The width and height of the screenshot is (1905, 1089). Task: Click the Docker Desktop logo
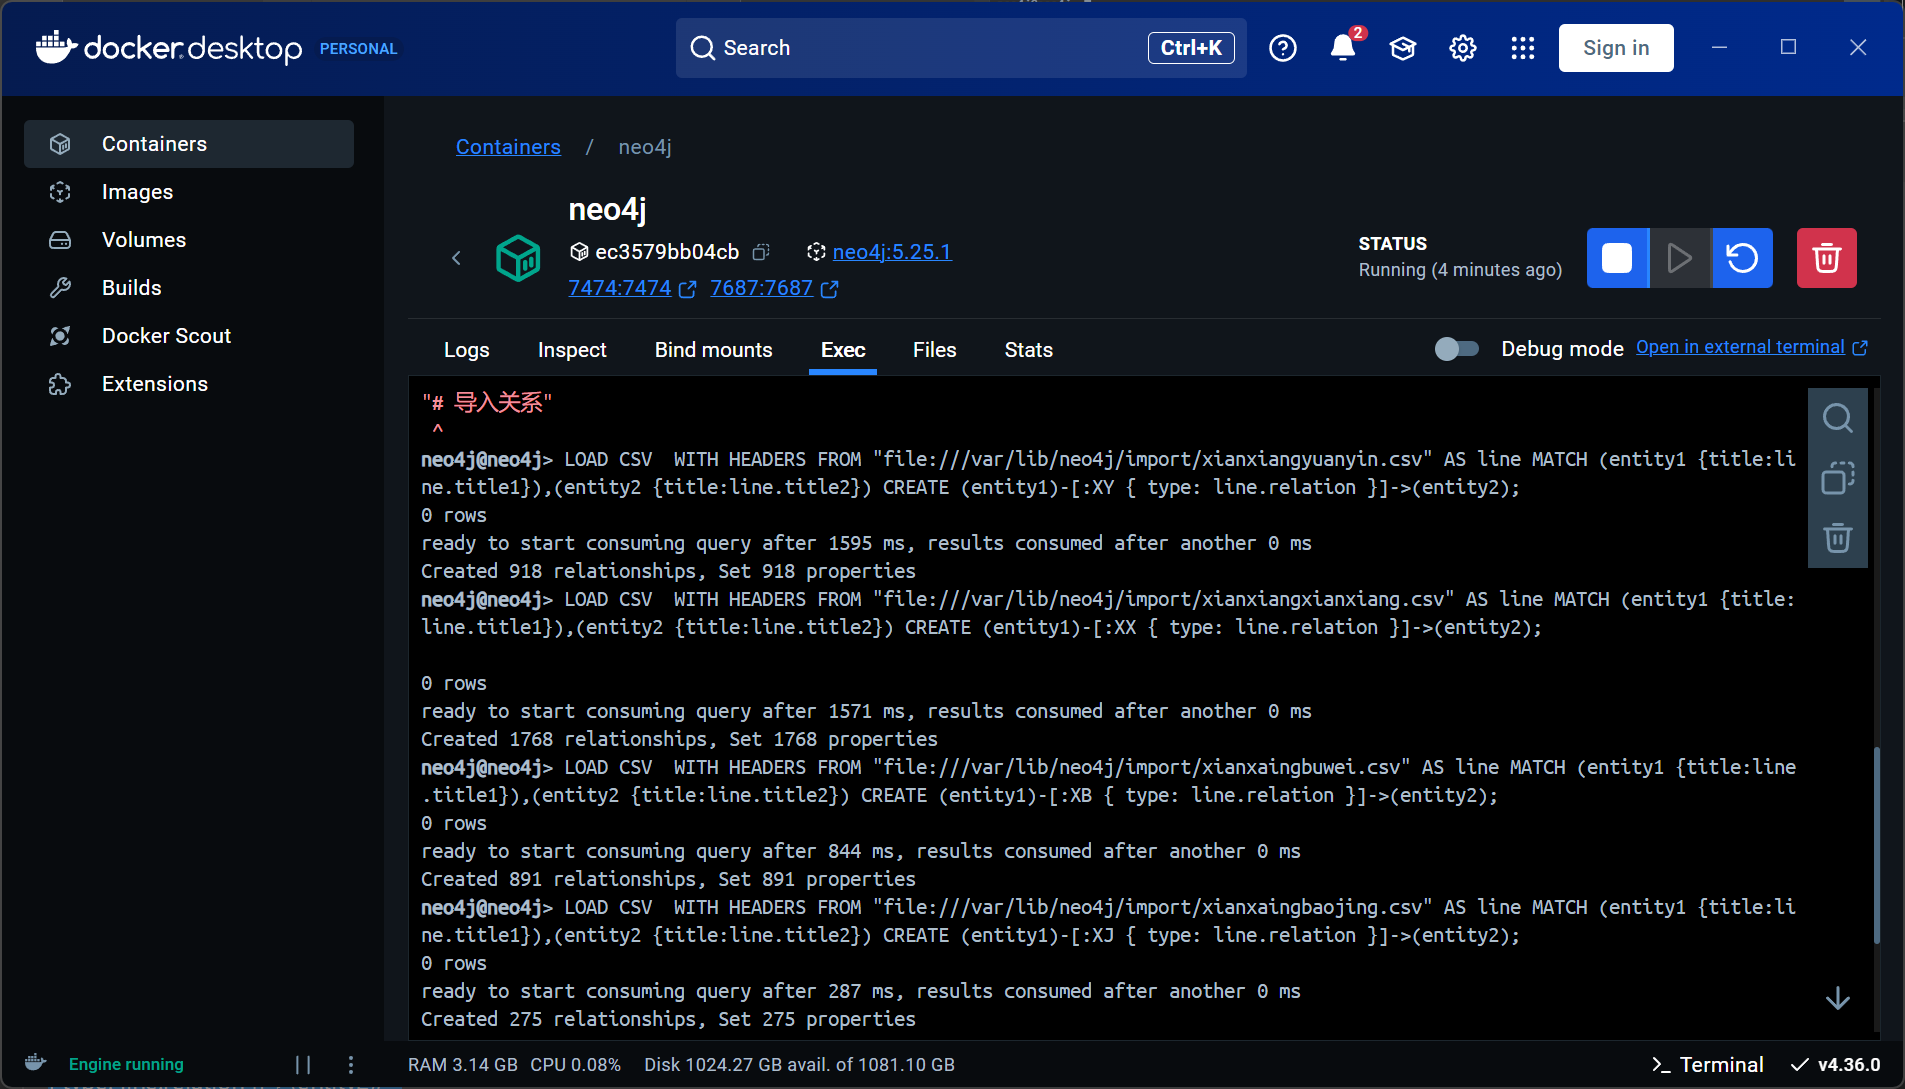coord(168,48)
